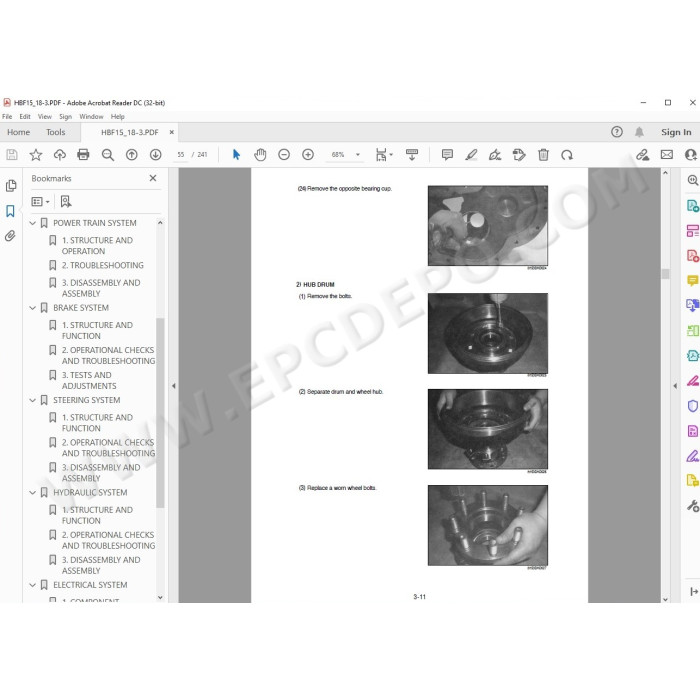Click the scrolling mode keyboard icon

[412, 155]
